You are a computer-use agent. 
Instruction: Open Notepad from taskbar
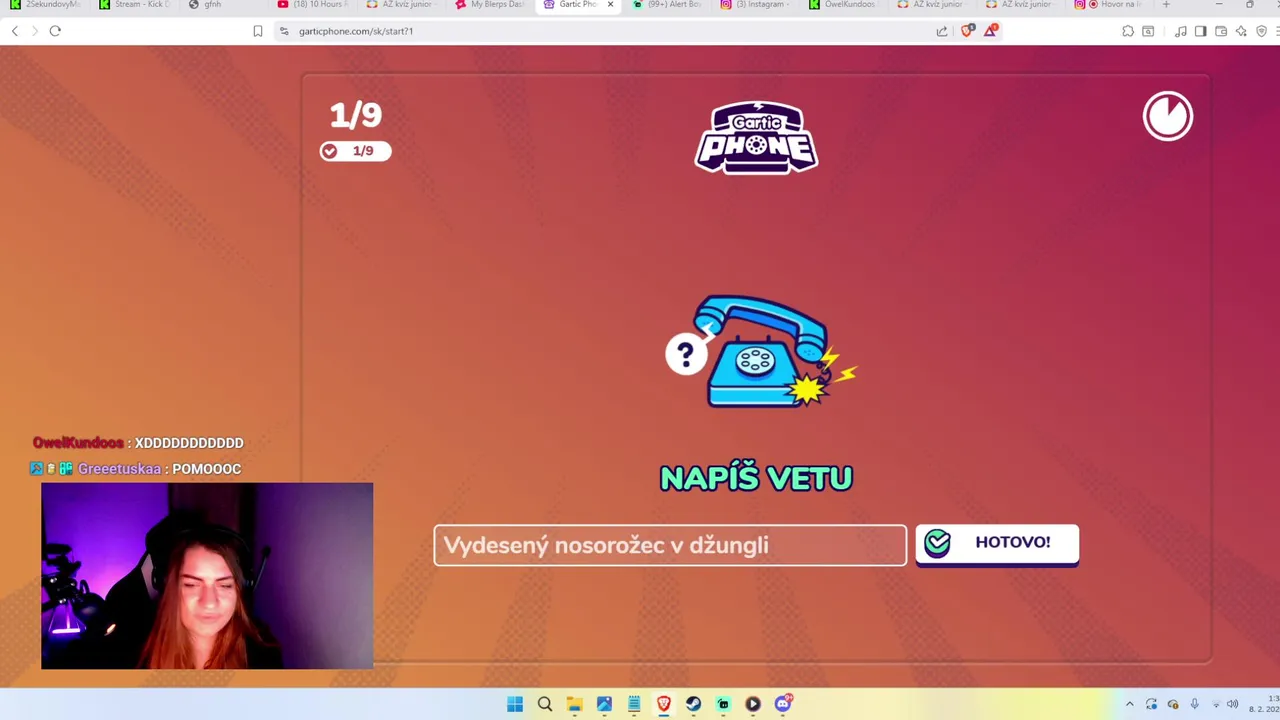click(634, 704)
